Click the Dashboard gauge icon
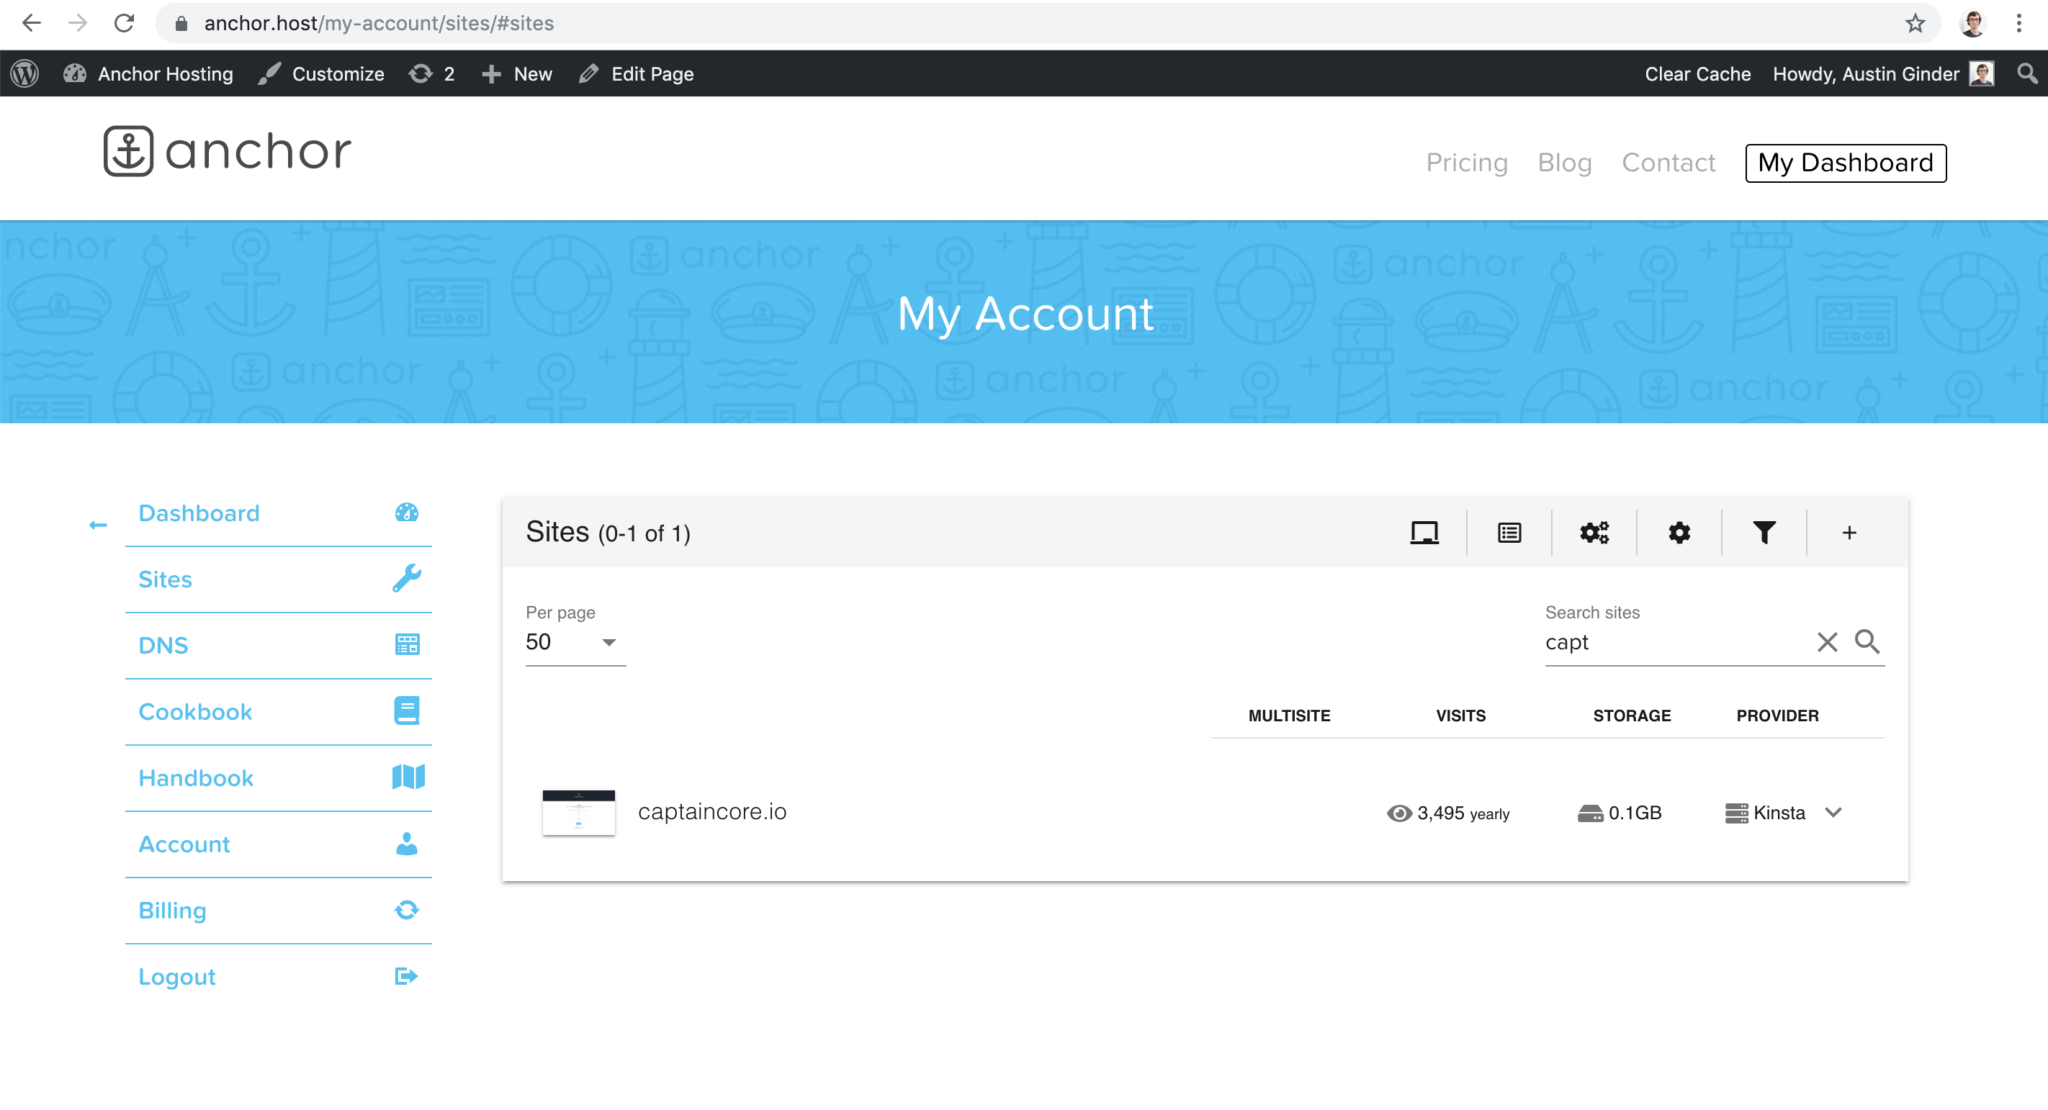Screen dimensions: 2048x1110 [x=407, y=513]
